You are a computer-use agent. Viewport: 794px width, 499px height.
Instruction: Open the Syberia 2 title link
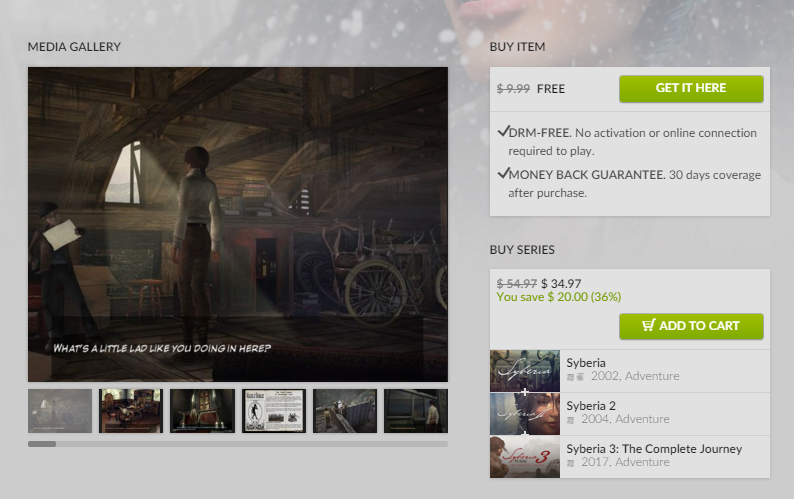[x=591, y=406]
